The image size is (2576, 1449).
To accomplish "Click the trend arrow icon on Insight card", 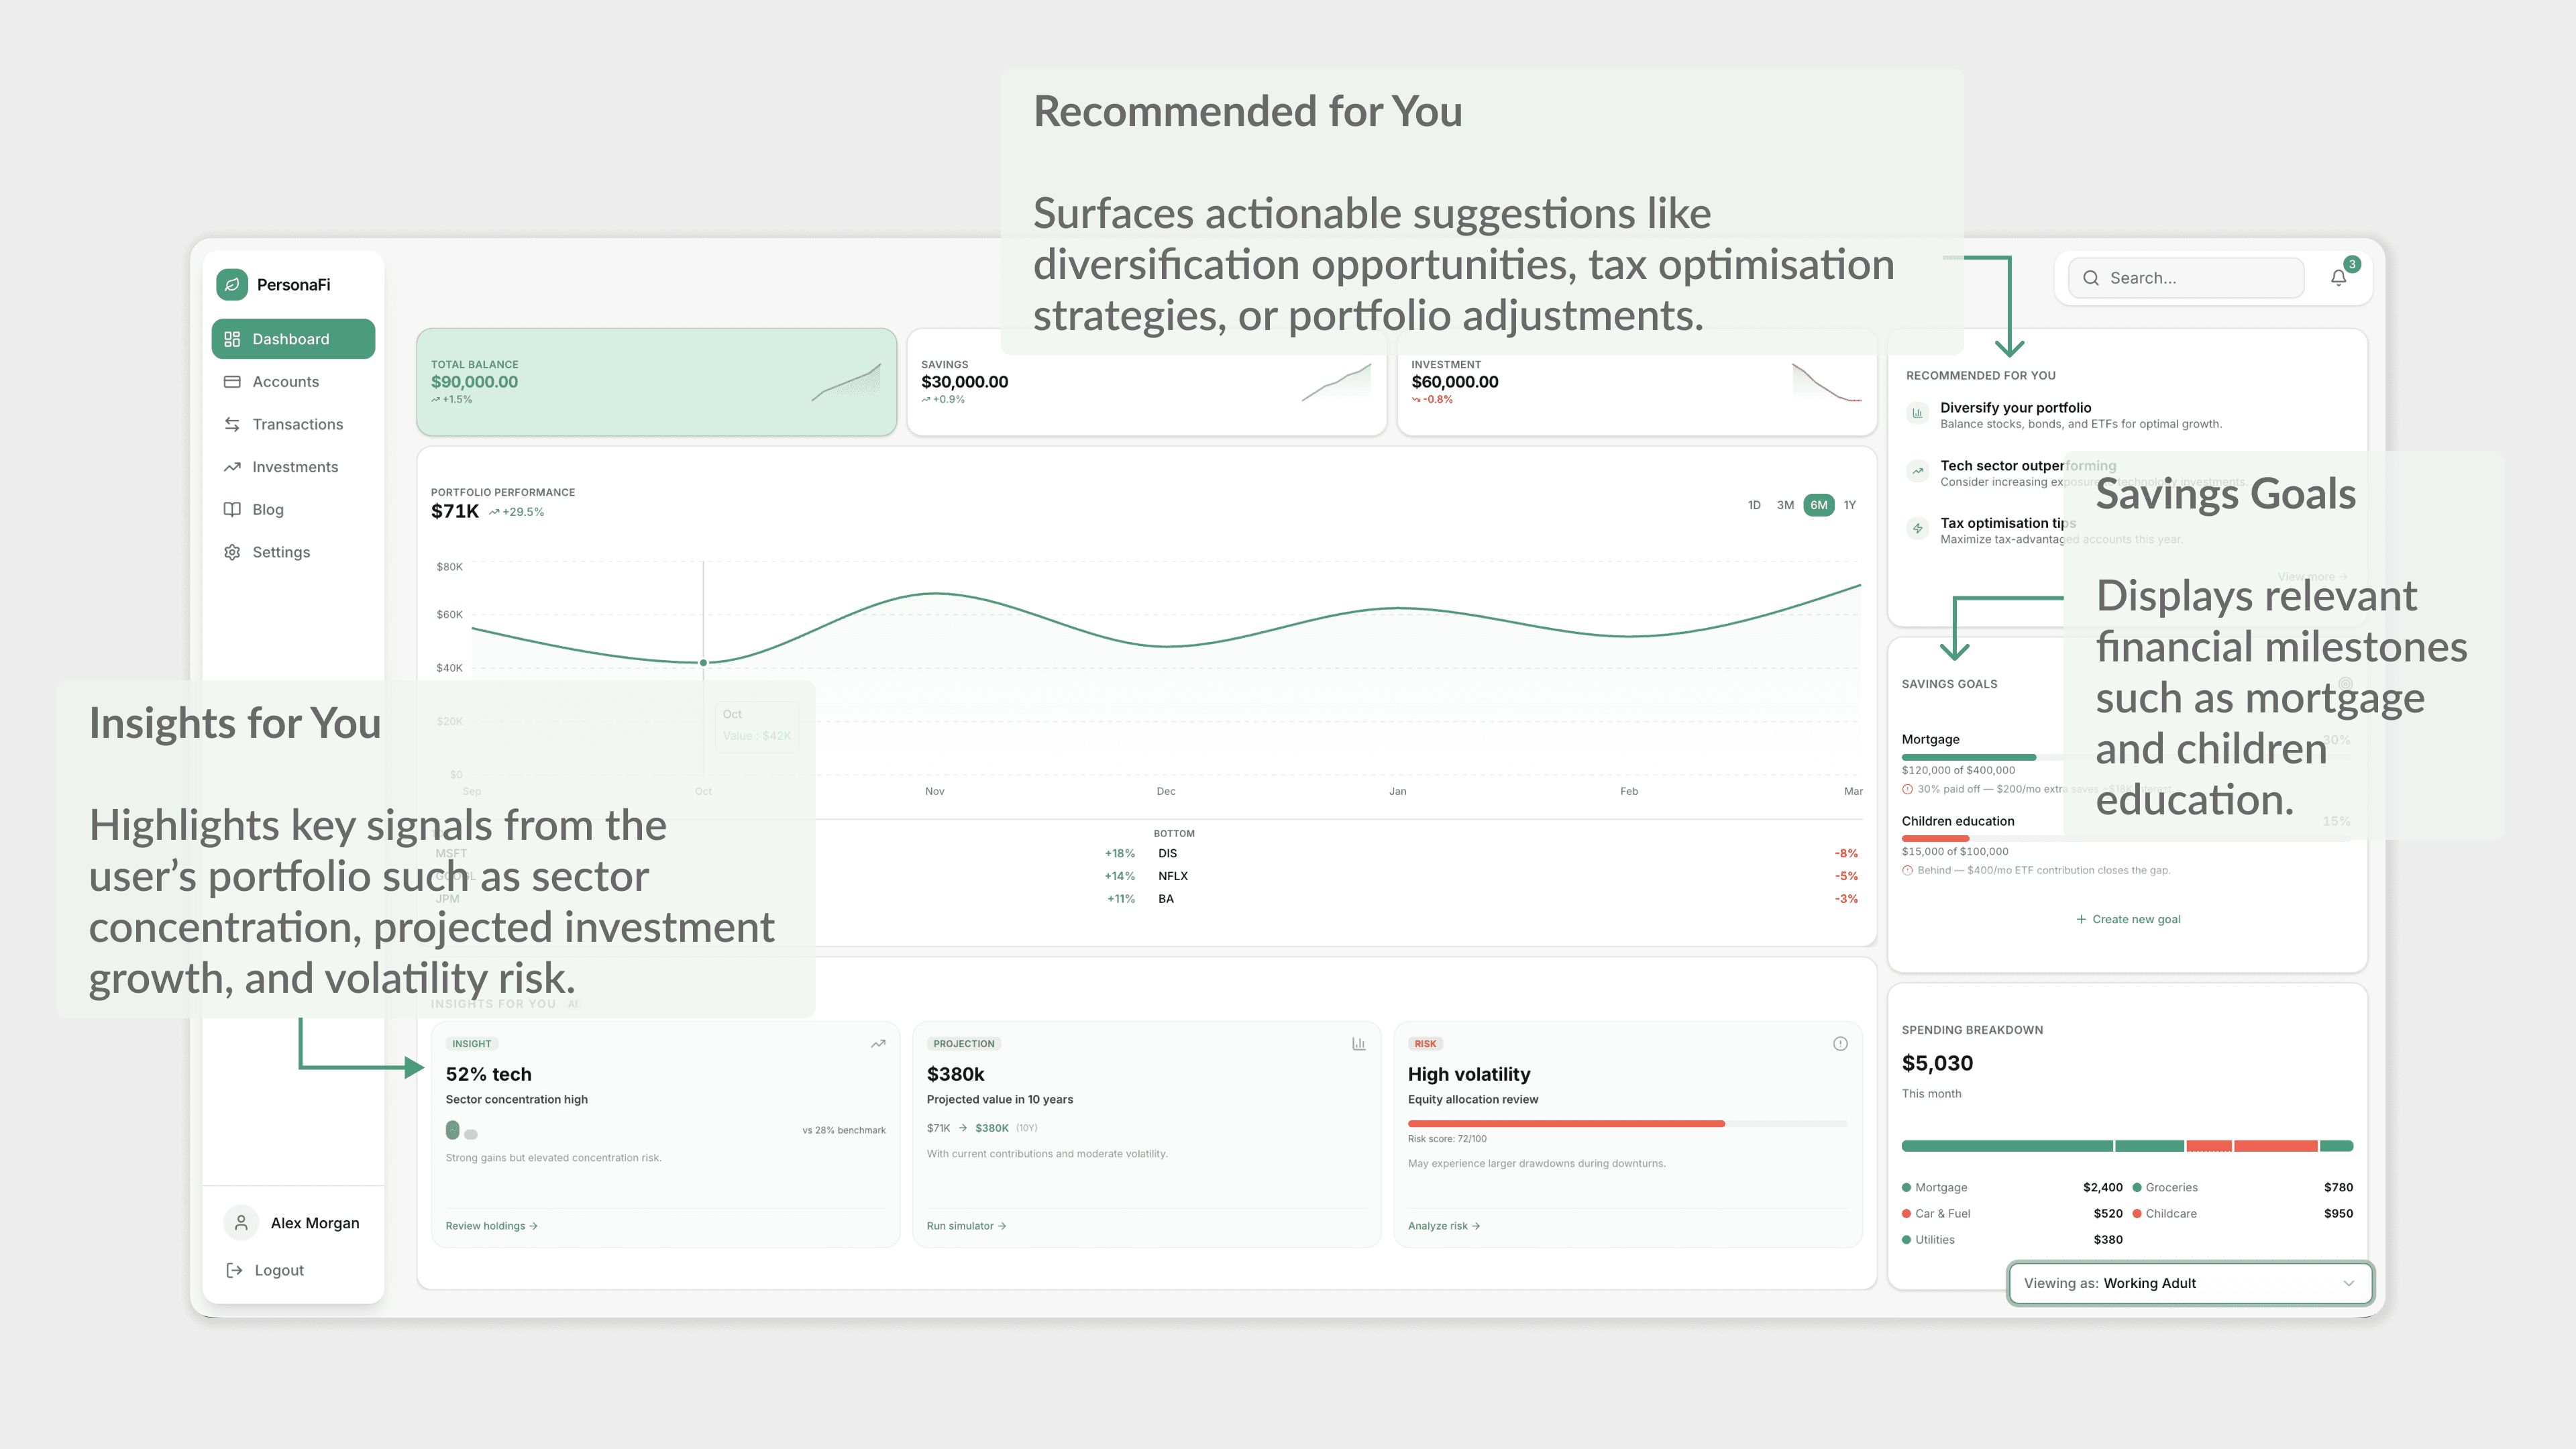I will (878, 1043).
